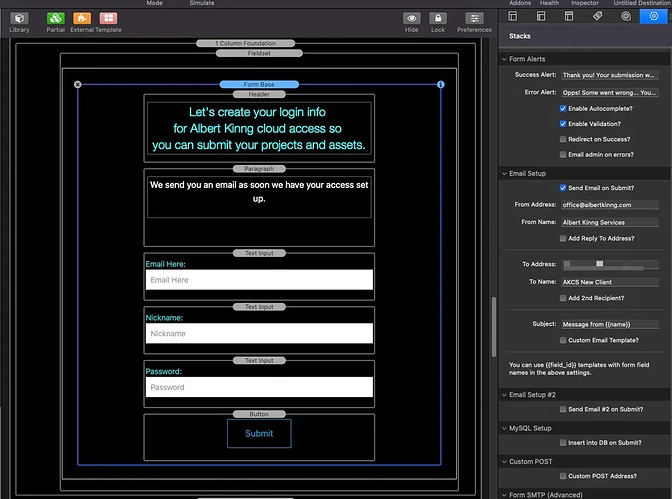Select the tag inspector icon
Screen dimensions: 672x499
click(x=597, y=16)
